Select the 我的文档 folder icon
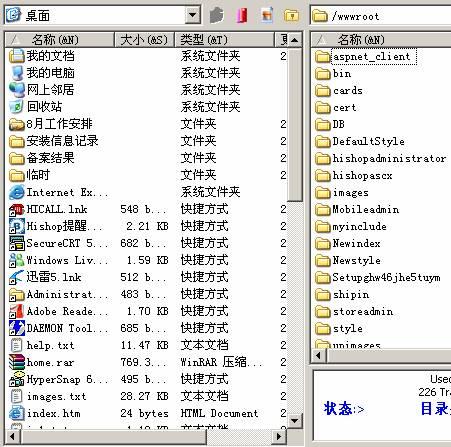Screen dimensions: 451x447 tap(16, 56)
